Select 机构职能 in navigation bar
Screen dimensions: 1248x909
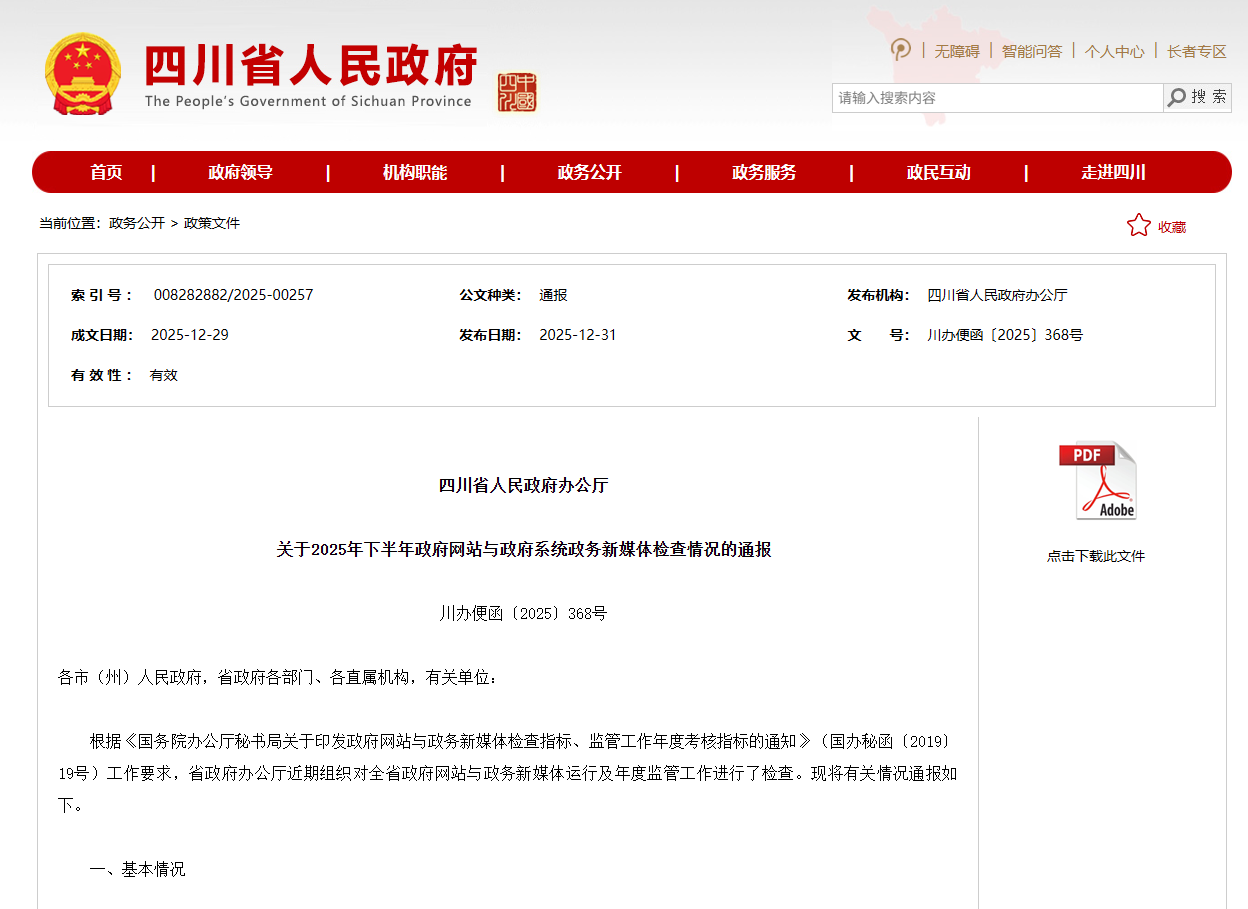tap(415, 172)
